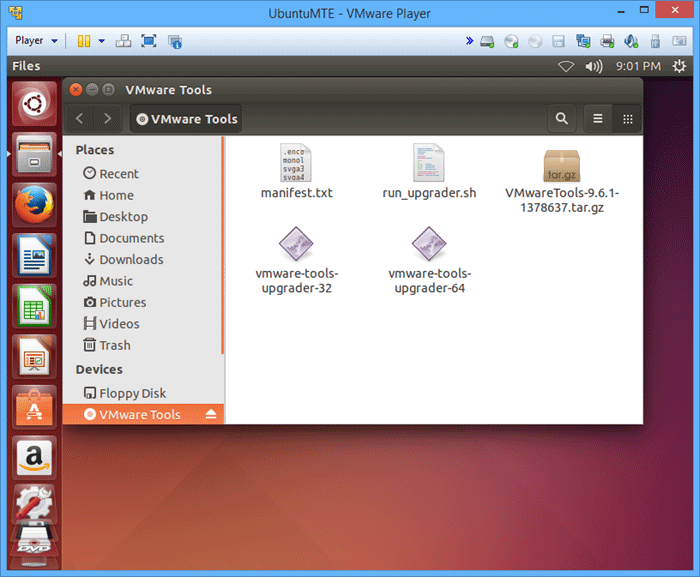
Task: Select the run_upgrader.sh script
Action: (x=429, y=171)
